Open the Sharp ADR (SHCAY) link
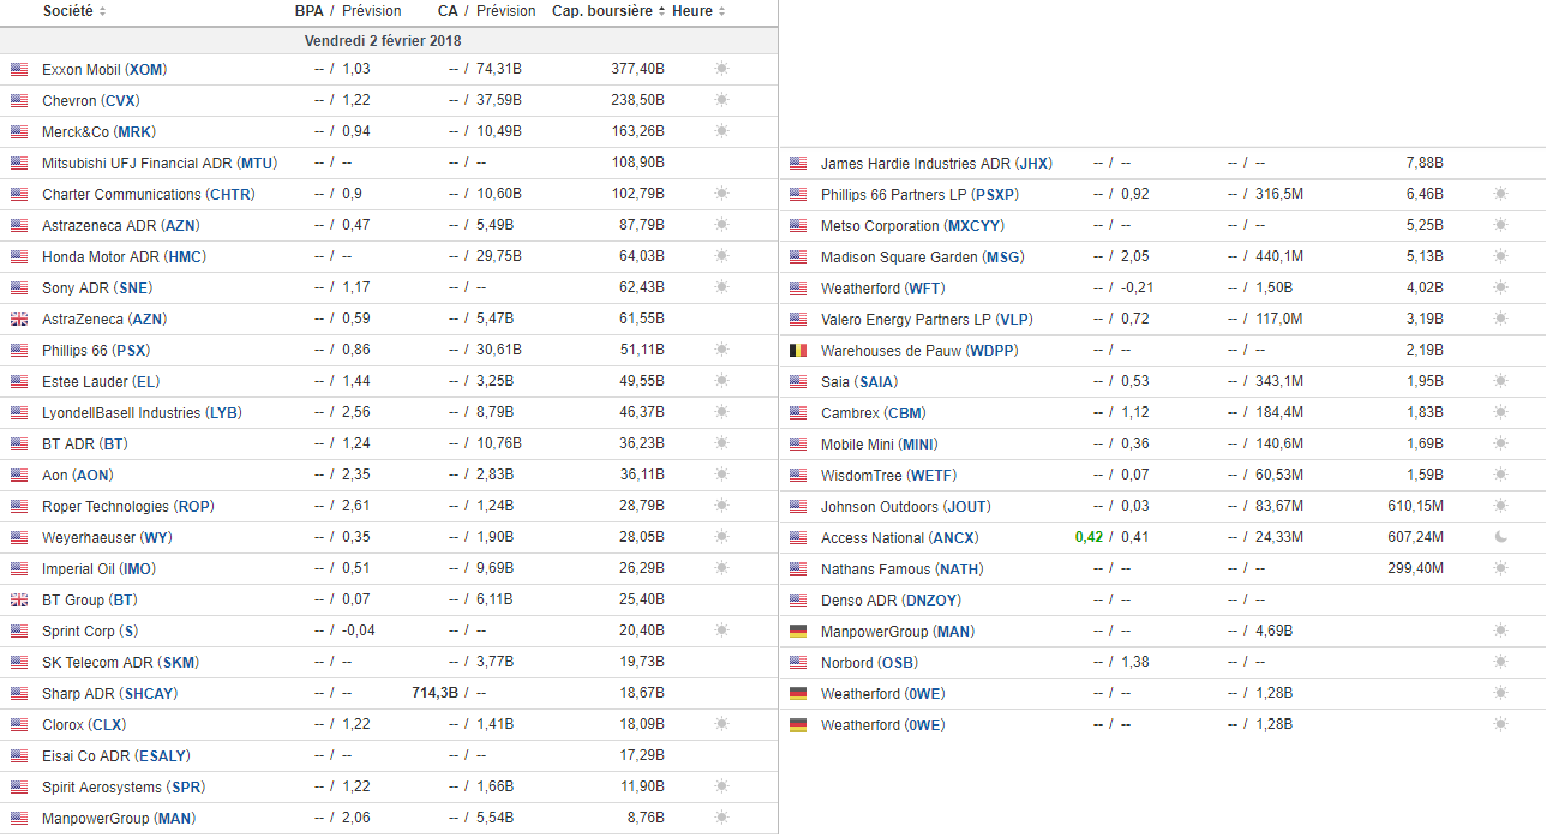This screenshot has width=1546, height=834. click(x=110, y=693)
